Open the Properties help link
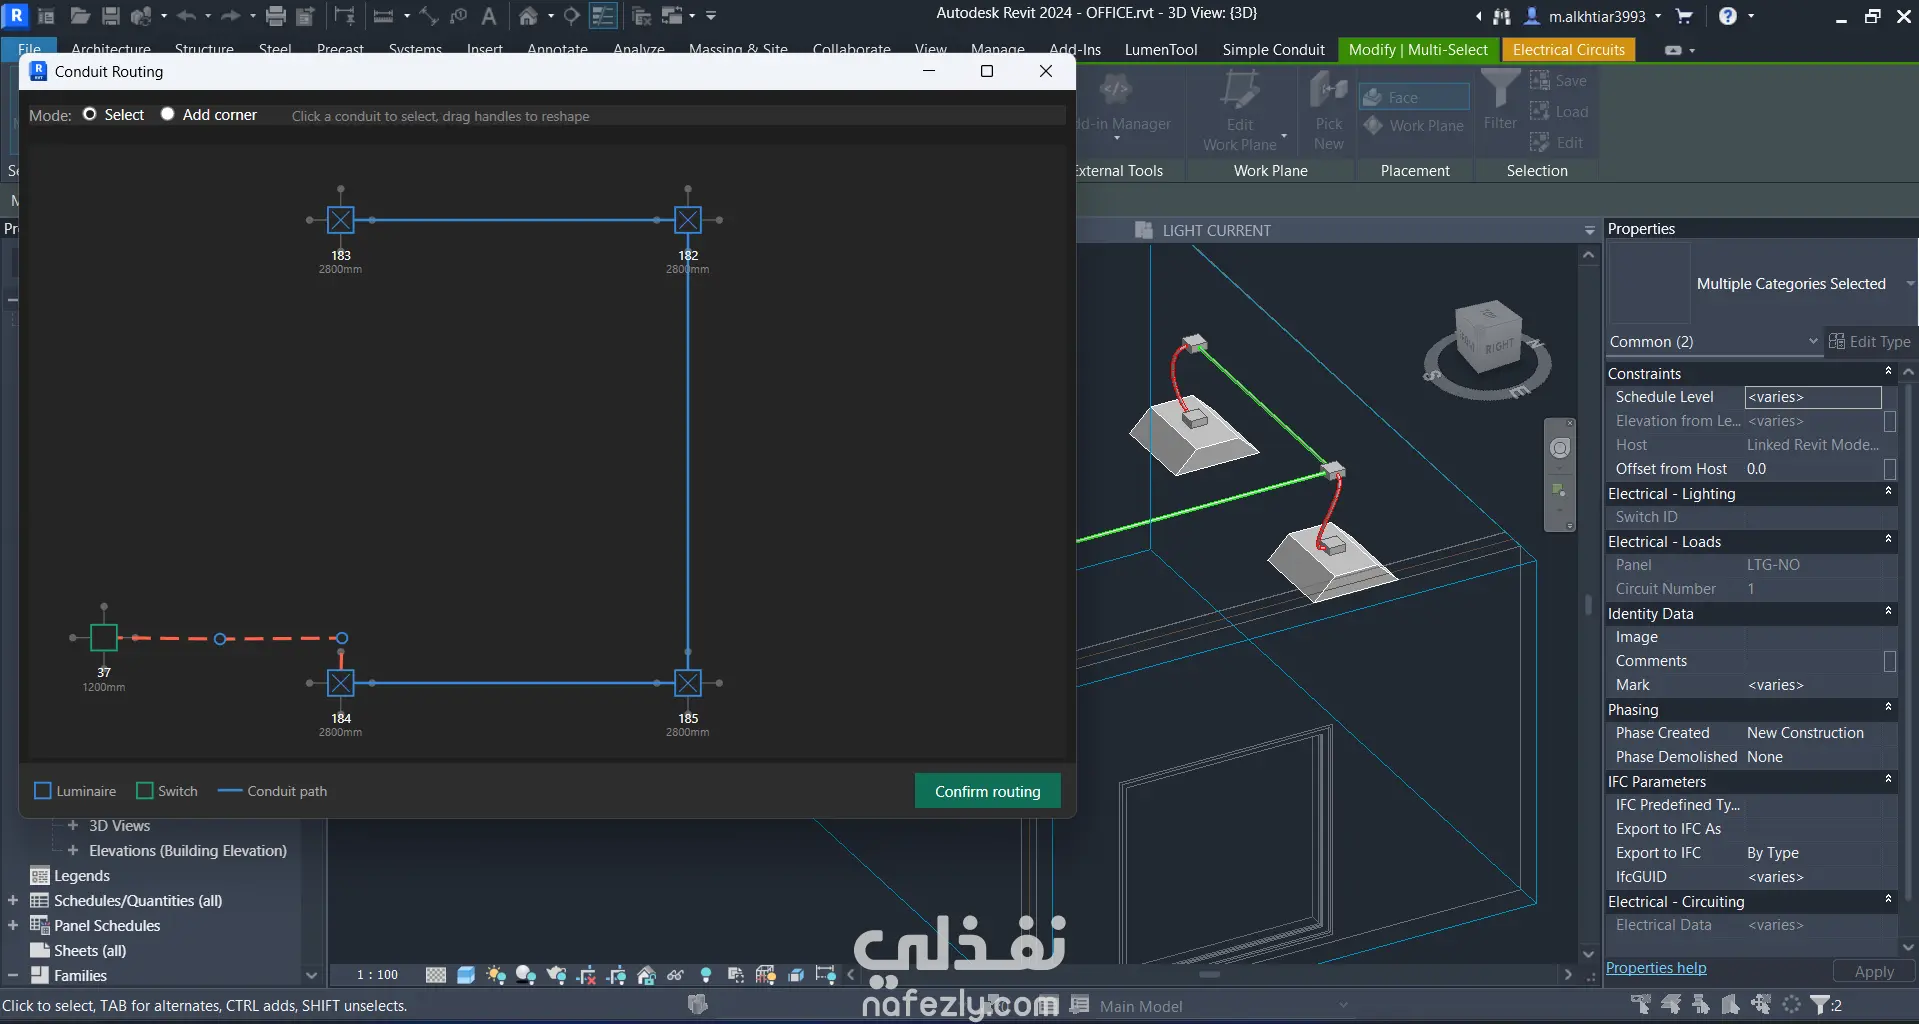The height and width of the screenshot is (1024, 1919). tap(1656, 968)
